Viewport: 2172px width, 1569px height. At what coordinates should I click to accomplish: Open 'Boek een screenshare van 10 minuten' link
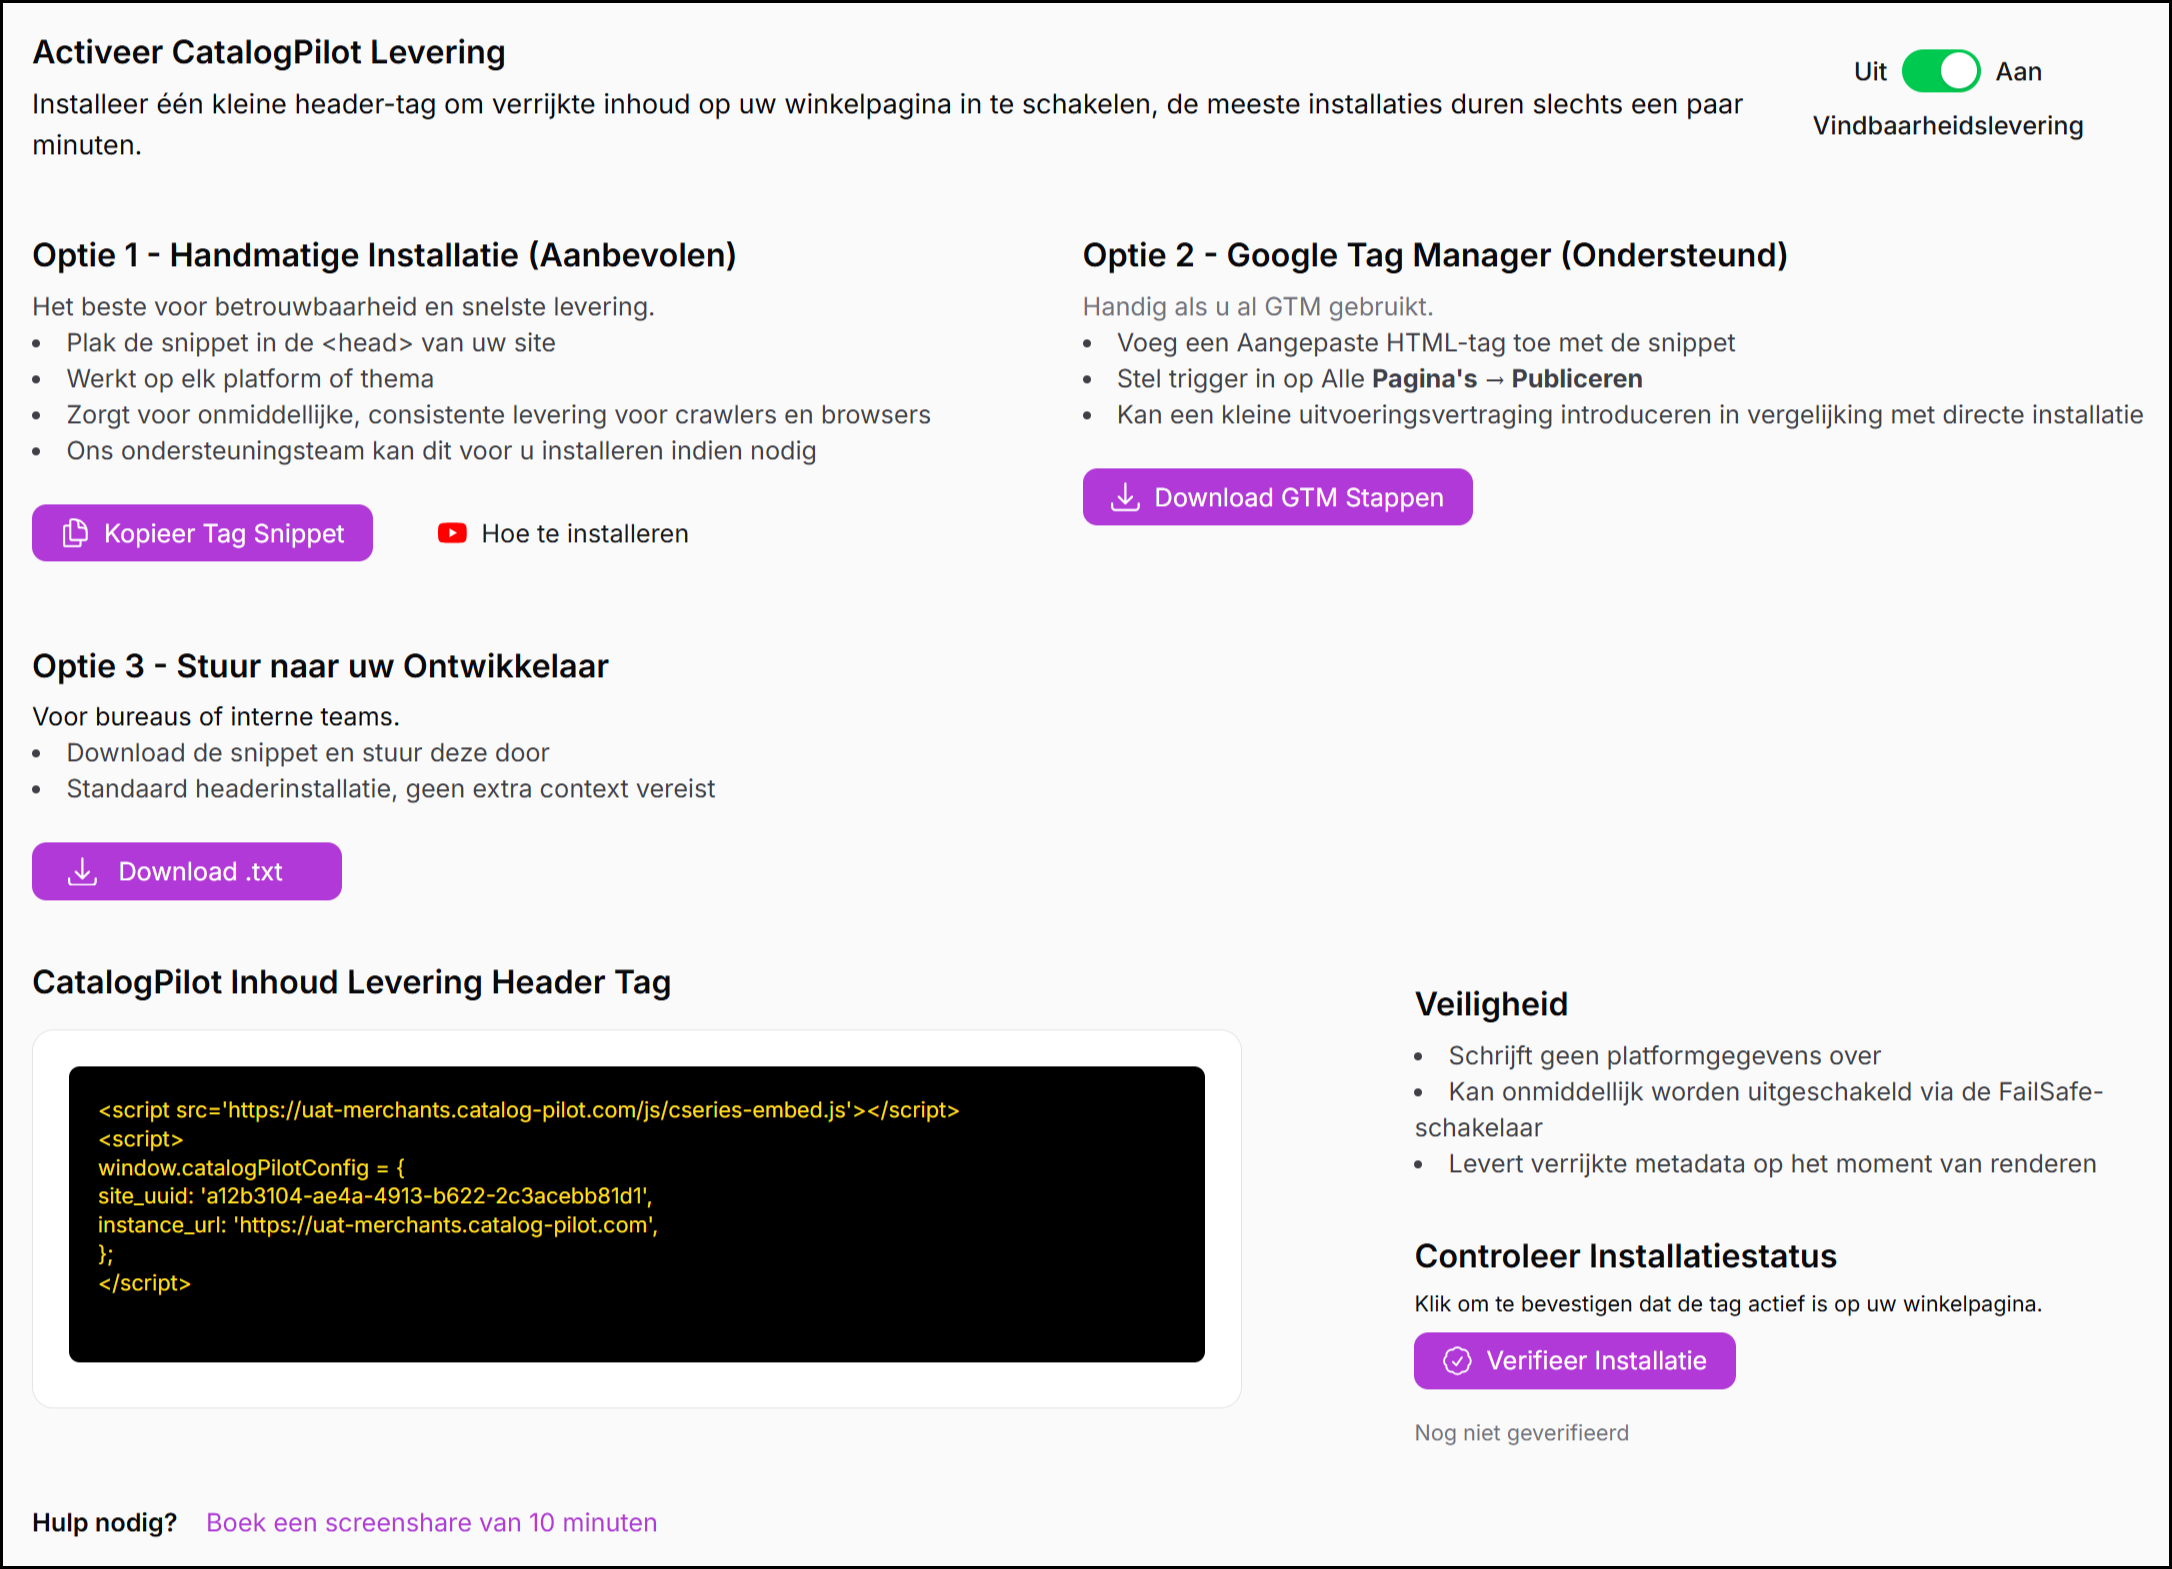point(431,1522)
